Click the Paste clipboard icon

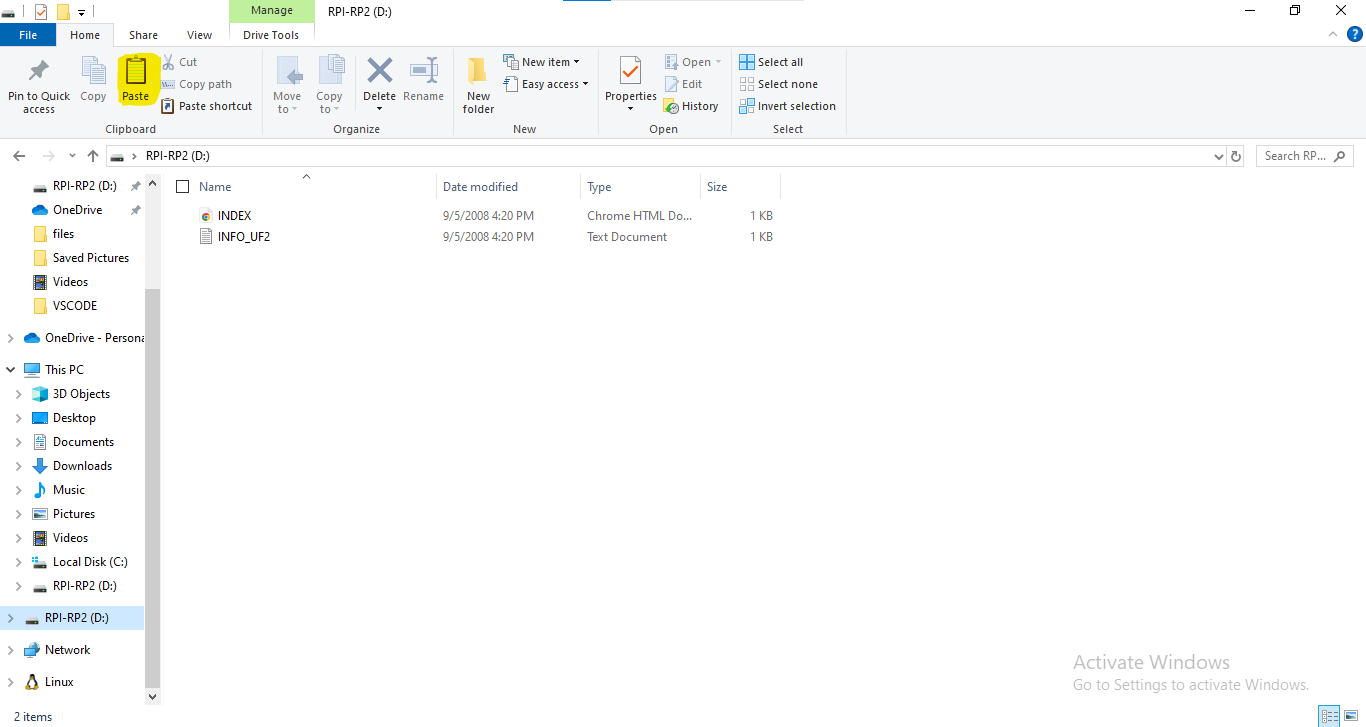pos(135,71)
